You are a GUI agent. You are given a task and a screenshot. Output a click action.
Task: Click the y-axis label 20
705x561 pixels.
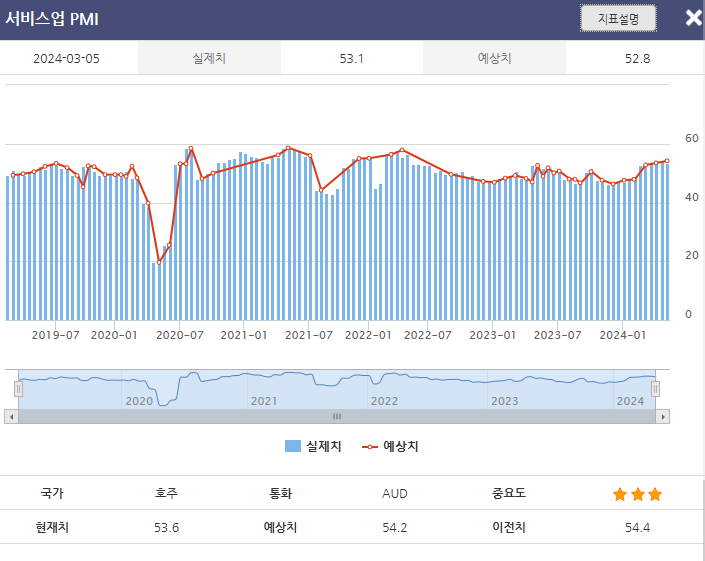coord(692,255)
